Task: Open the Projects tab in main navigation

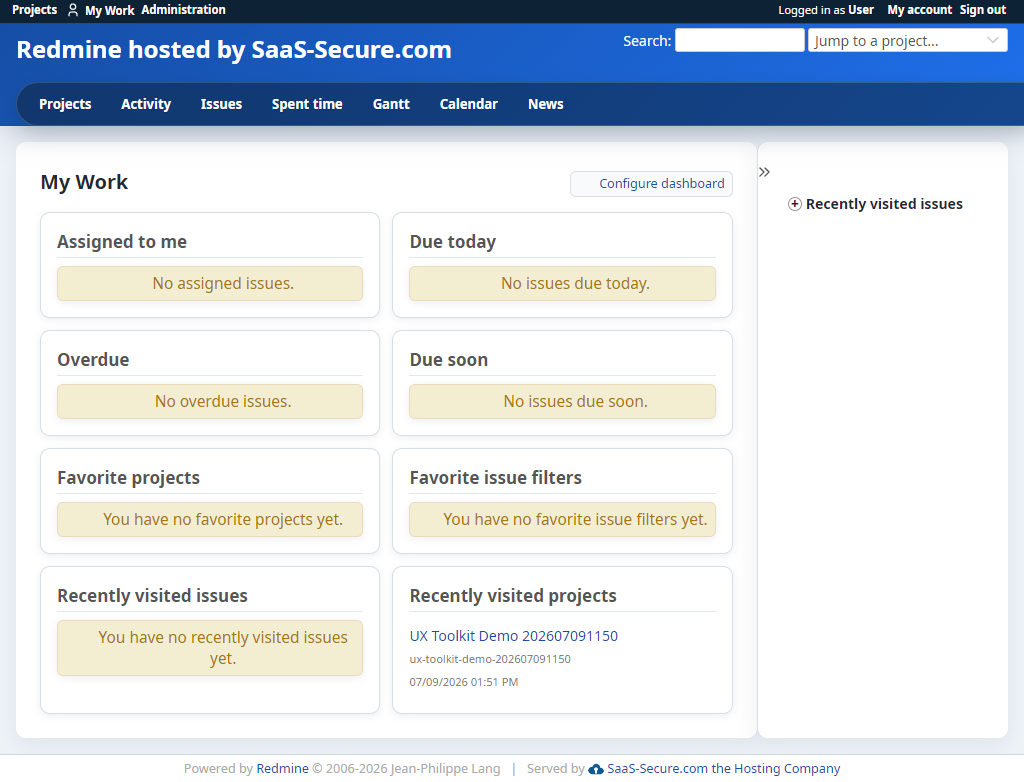Action: click(65, 104)
